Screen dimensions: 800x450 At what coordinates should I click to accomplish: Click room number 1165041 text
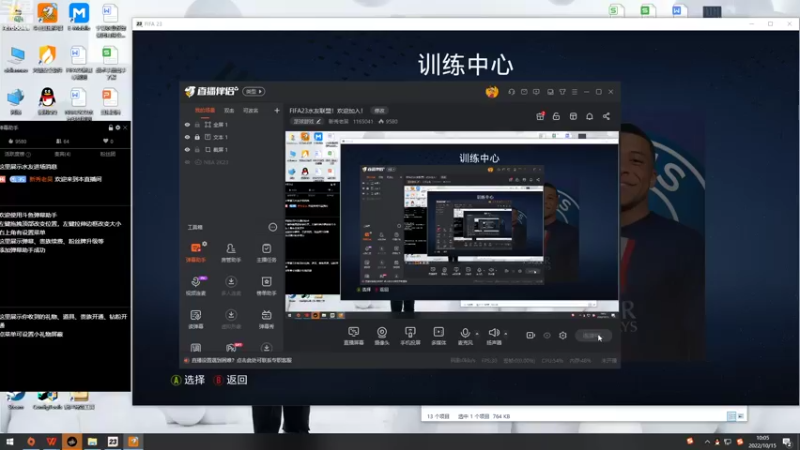pyautogui.click(x=363, y=121)
